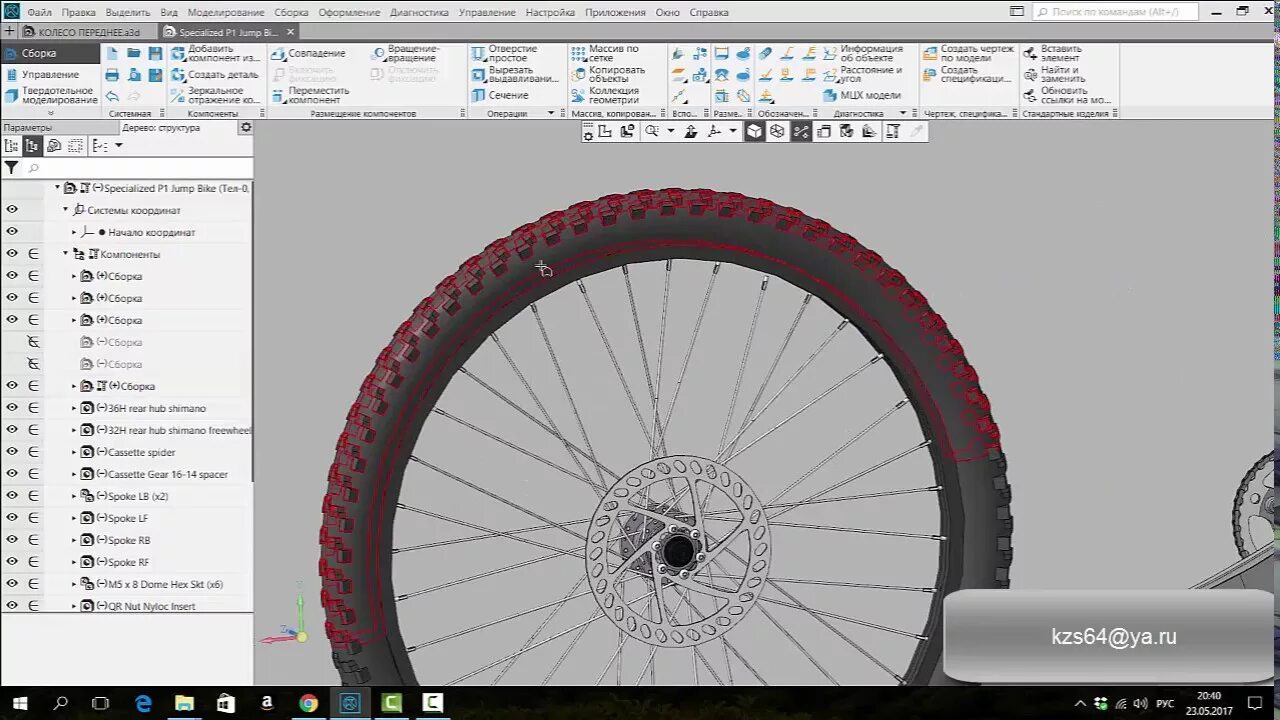Open the Windows Start menu

[x=19, y=703]
